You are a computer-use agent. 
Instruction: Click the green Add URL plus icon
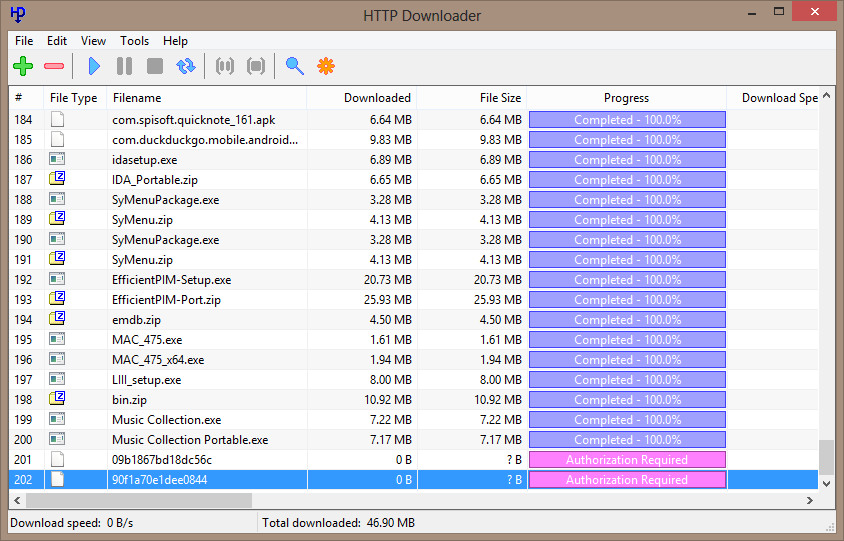[x=23, y=66]
